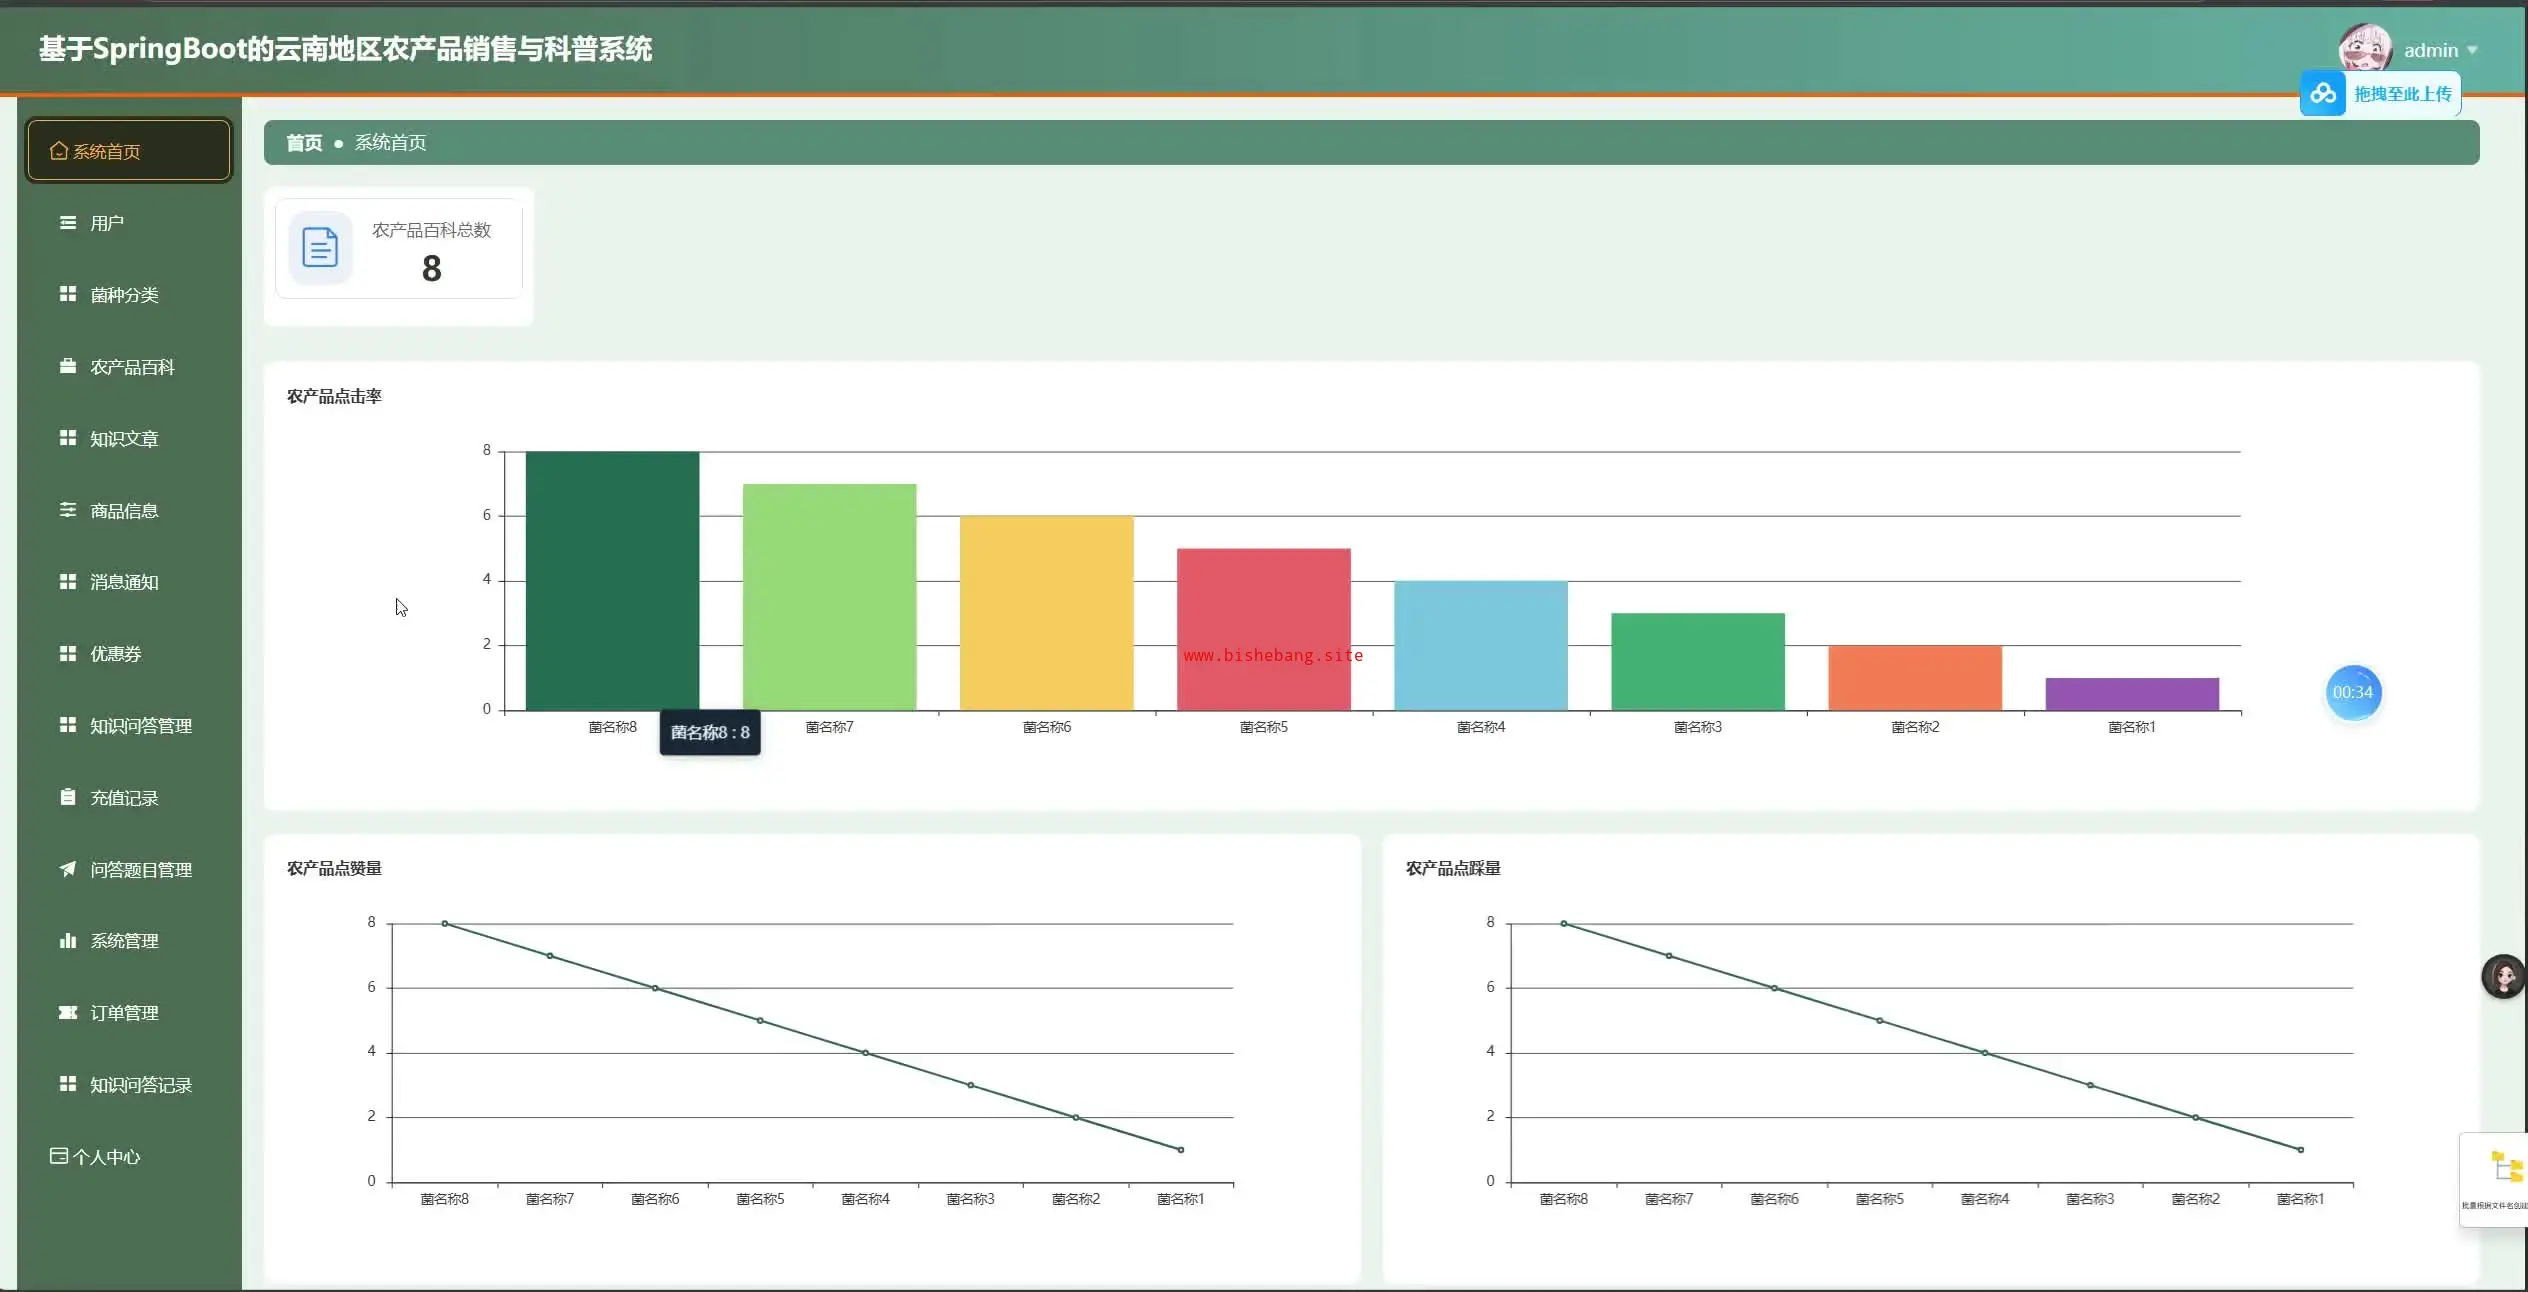Click the dark green 菌名称8 bar
Screen dimensions: 2528x1292
pyautogui.click(x=612, y=580)
